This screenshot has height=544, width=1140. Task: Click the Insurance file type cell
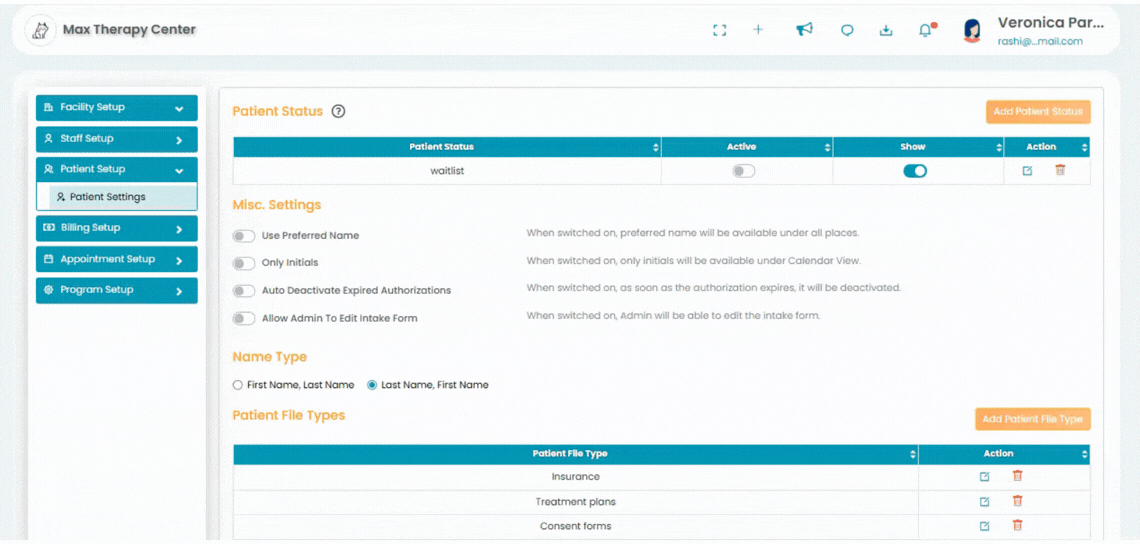(x=576, y=477)
